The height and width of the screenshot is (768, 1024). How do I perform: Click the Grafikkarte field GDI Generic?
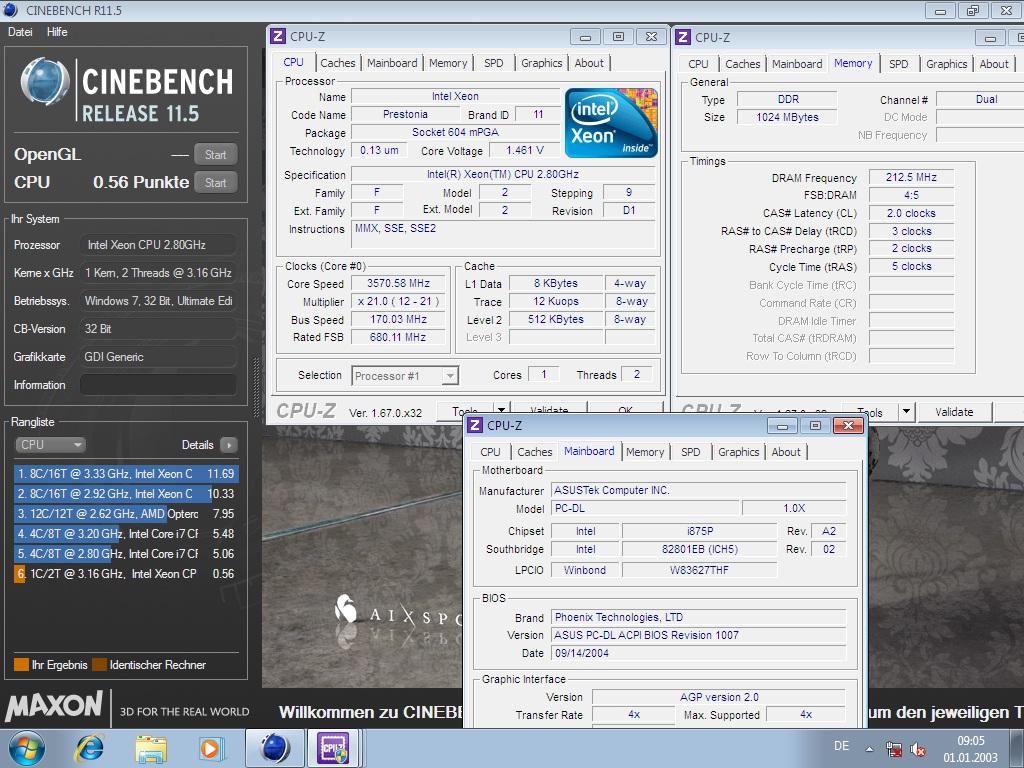click(x=158, y=357)
